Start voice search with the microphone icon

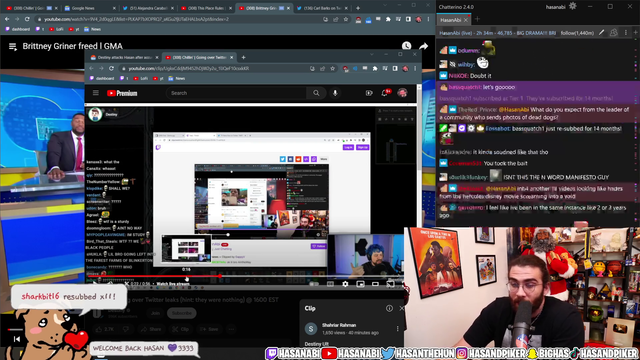(x=335, y=93)
